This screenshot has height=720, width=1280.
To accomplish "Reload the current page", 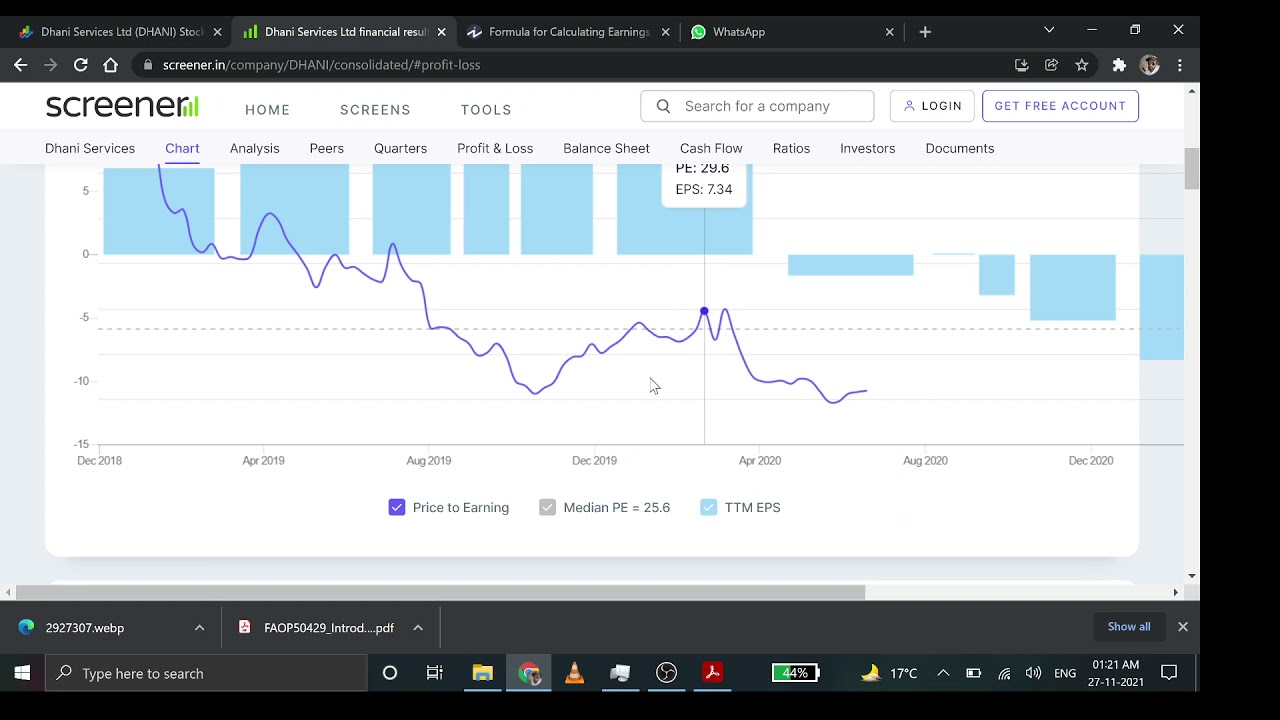I will point(81,65).
